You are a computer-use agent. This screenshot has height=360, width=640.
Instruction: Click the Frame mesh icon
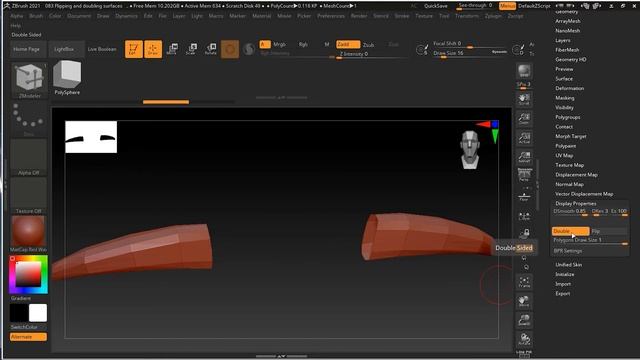[x=524, y=282]
